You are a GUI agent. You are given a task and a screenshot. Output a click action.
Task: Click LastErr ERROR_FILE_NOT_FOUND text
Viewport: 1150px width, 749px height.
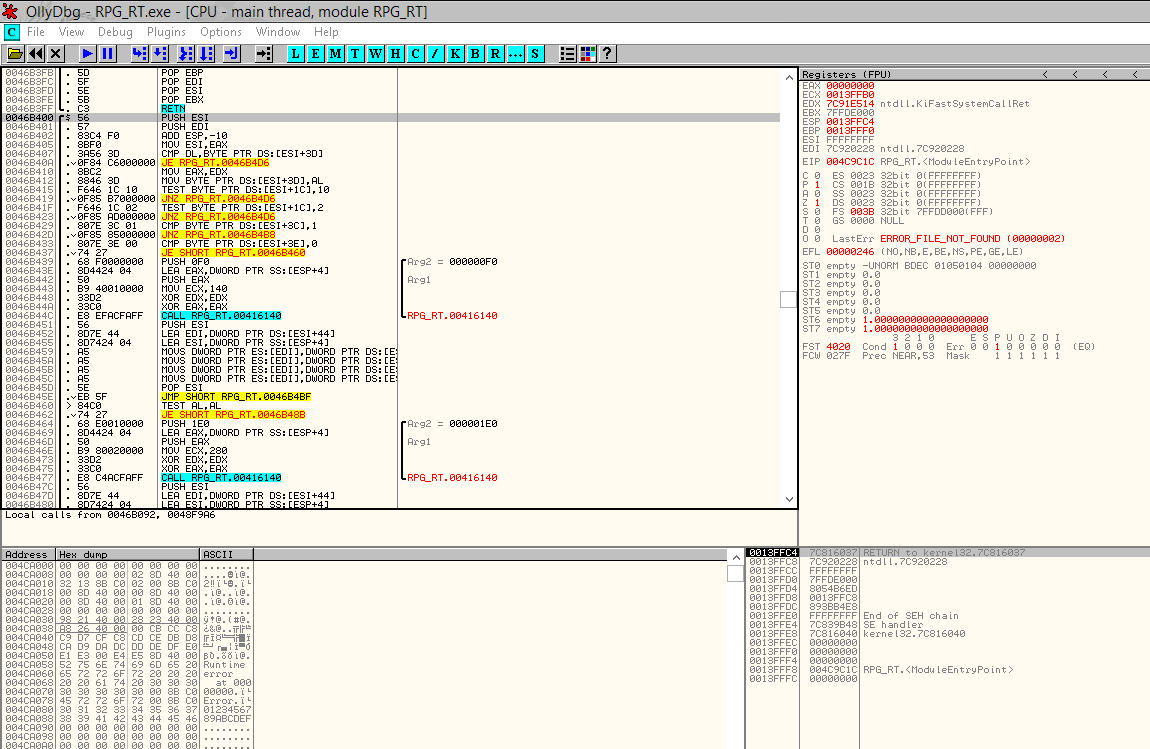tap(973, 238)
